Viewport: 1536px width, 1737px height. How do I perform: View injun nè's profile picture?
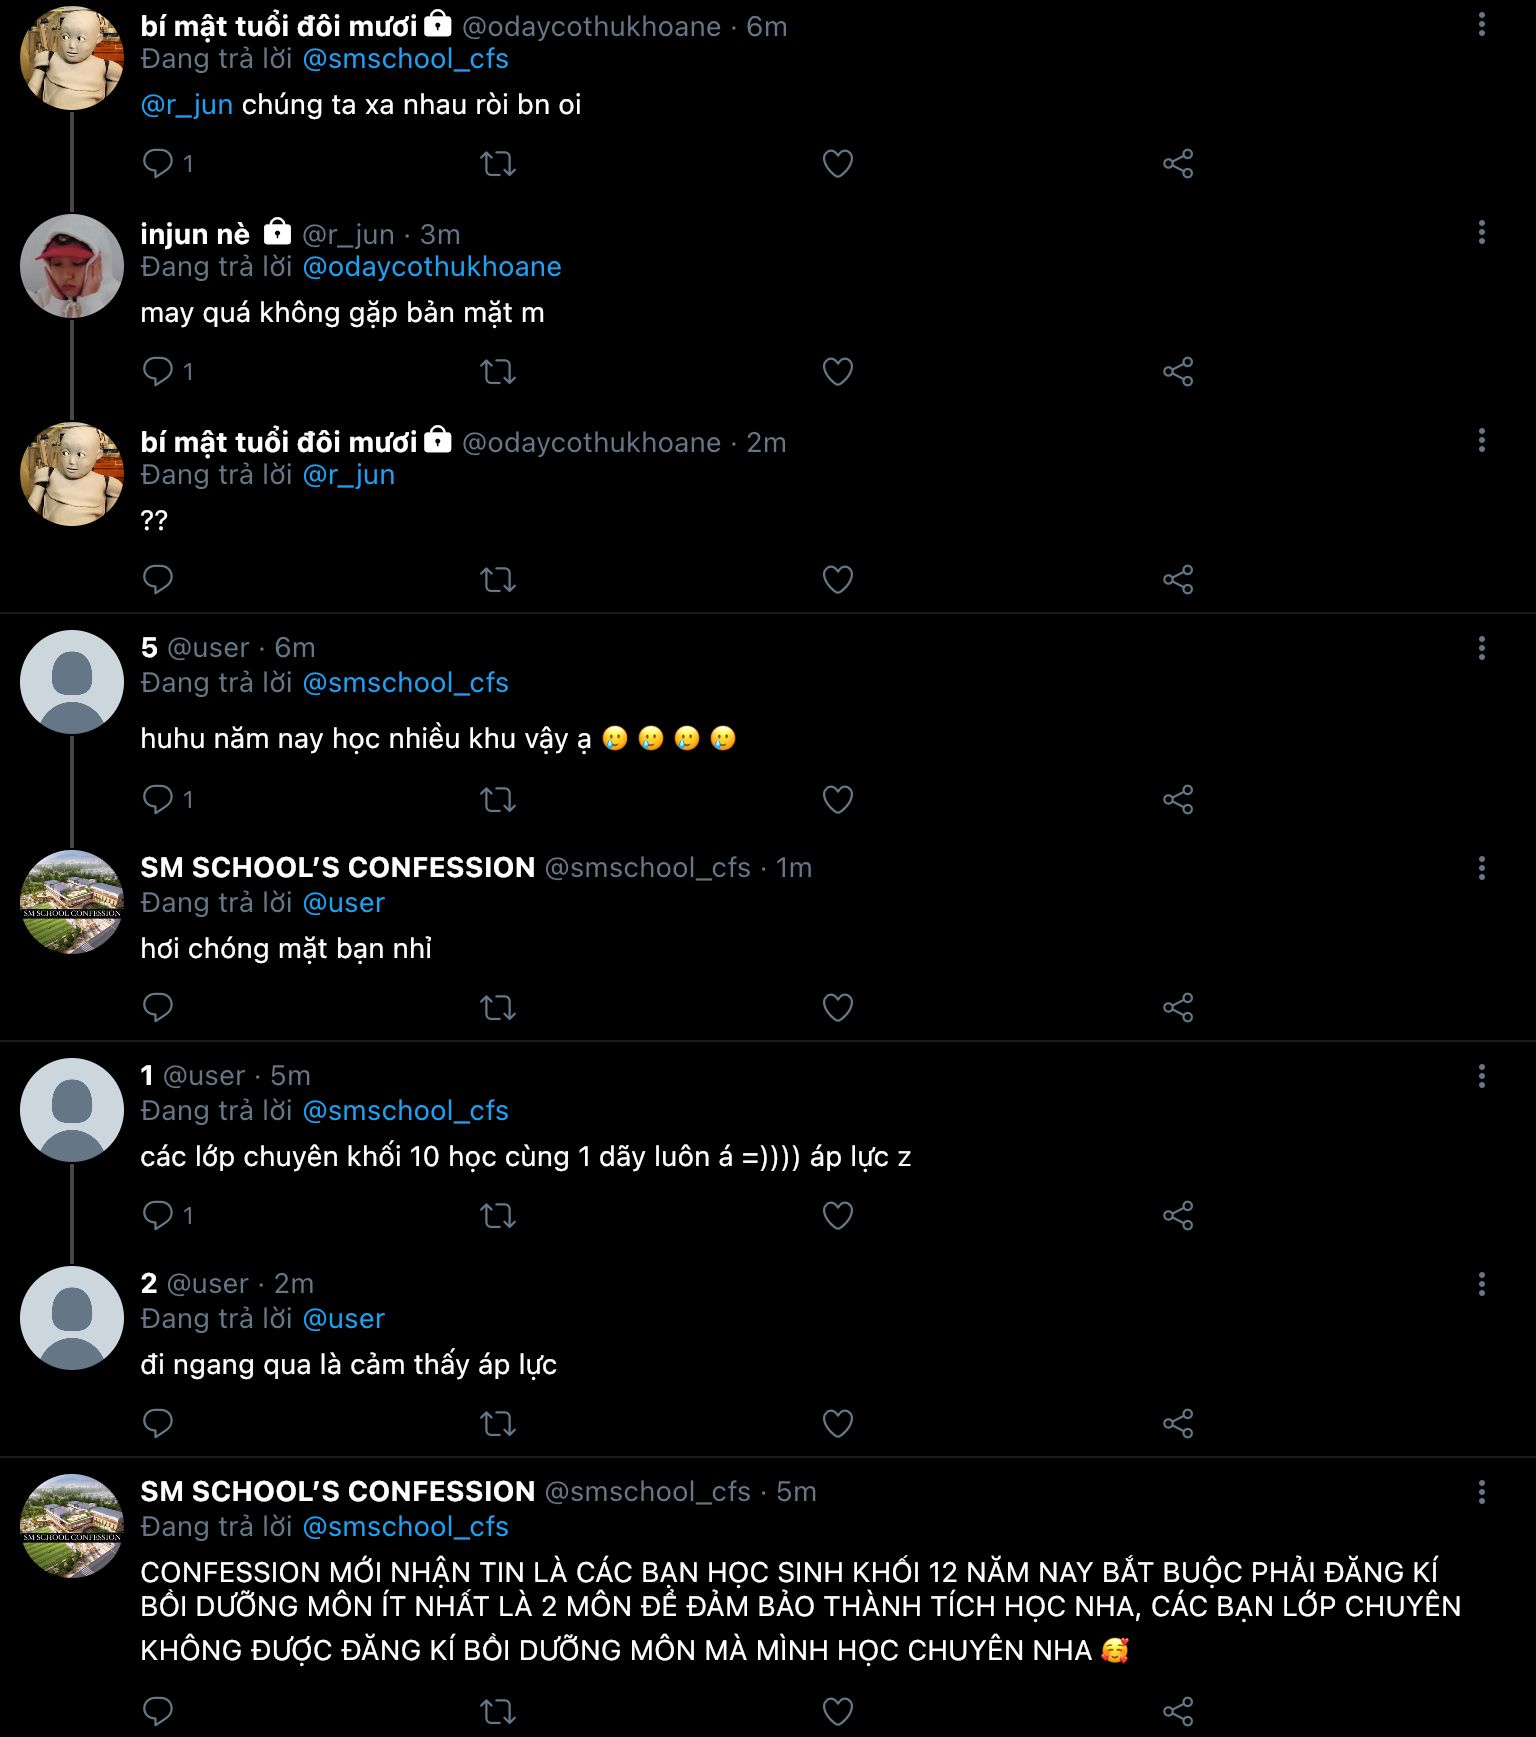tap(72, 266)
